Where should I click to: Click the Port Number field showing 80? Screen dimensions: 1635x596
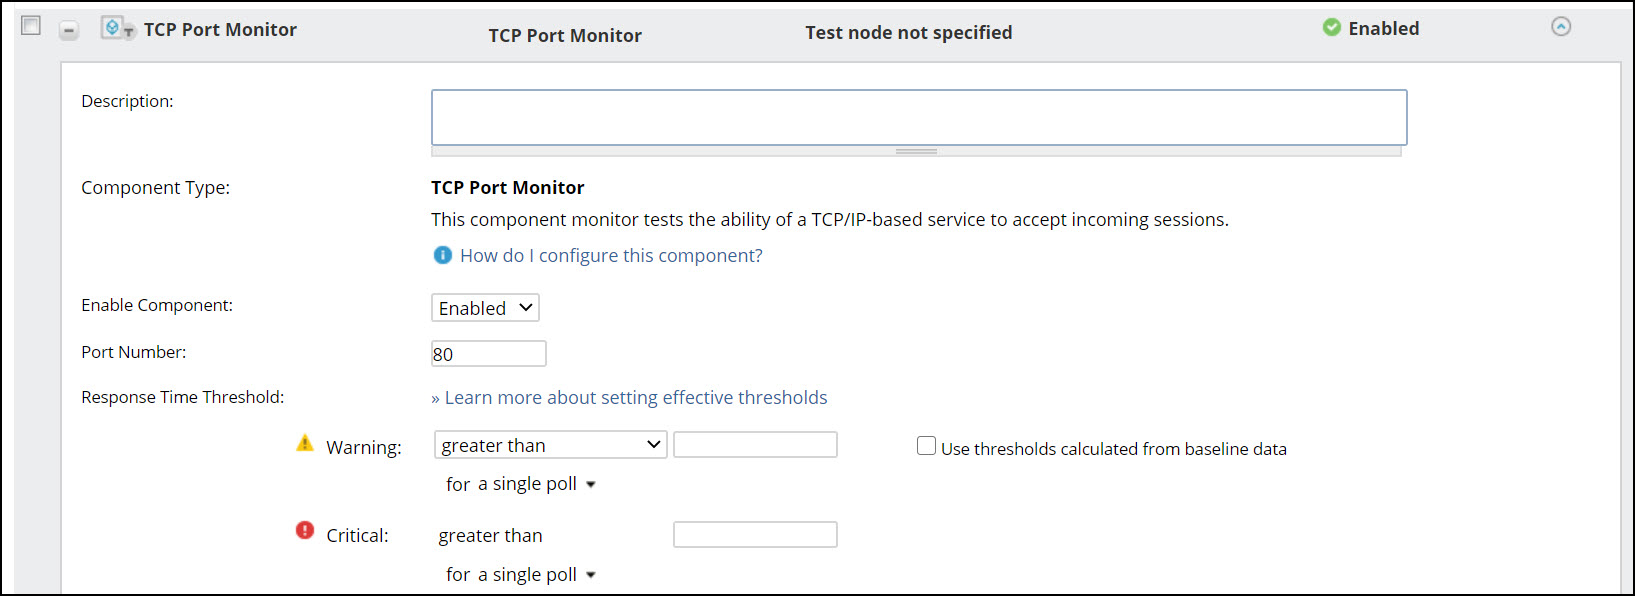(x=489, y=354)
